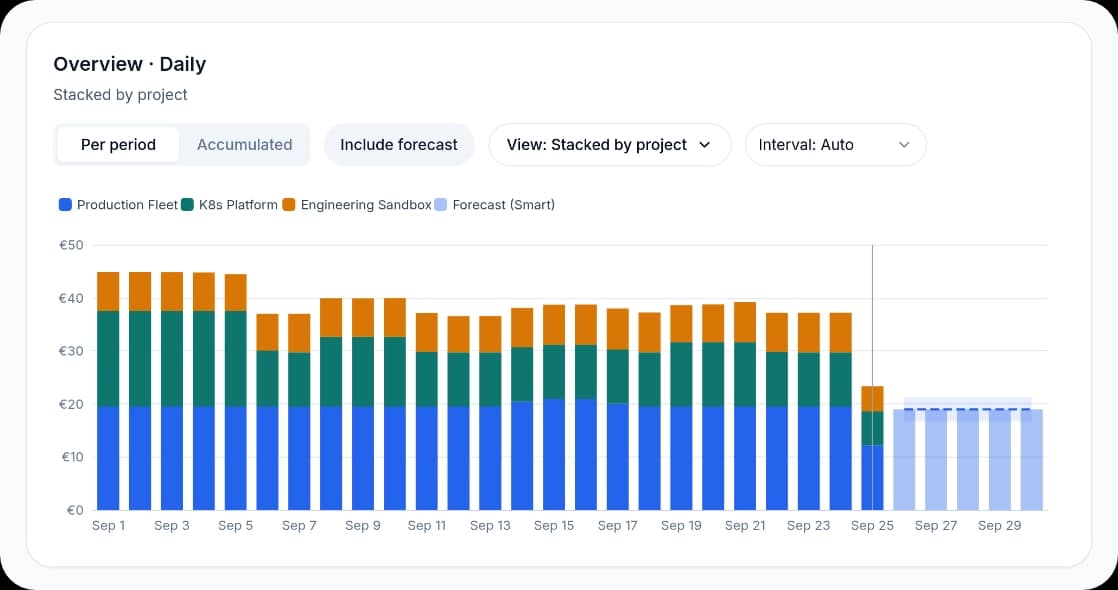This screenshot has width=1118, height=590.
Task: Click the €30 axis label
Action: coord(71,351)
